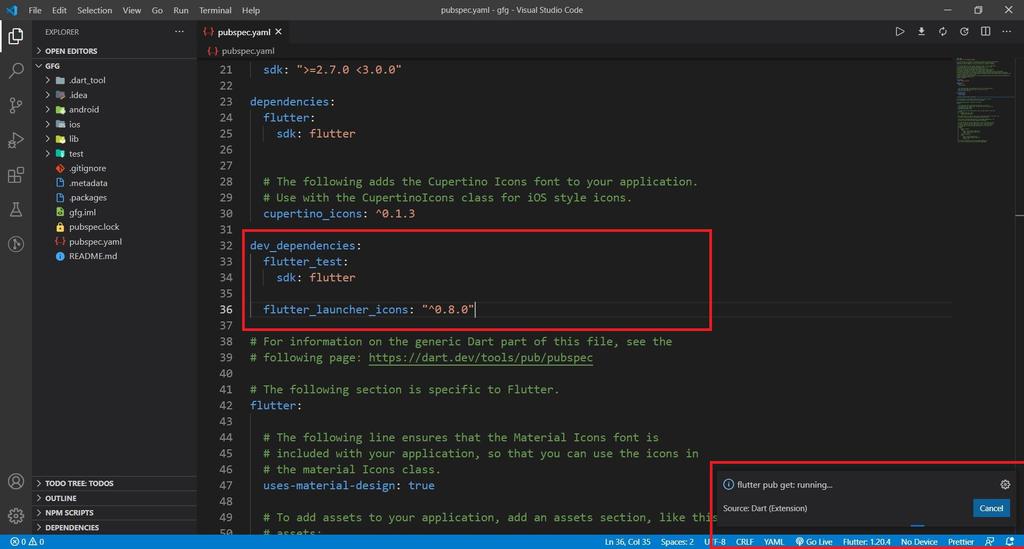The height and width of the screenshot is (549, 1024).
Task: Change encoding via UTF-8 status item
Action: coord(714,542)
